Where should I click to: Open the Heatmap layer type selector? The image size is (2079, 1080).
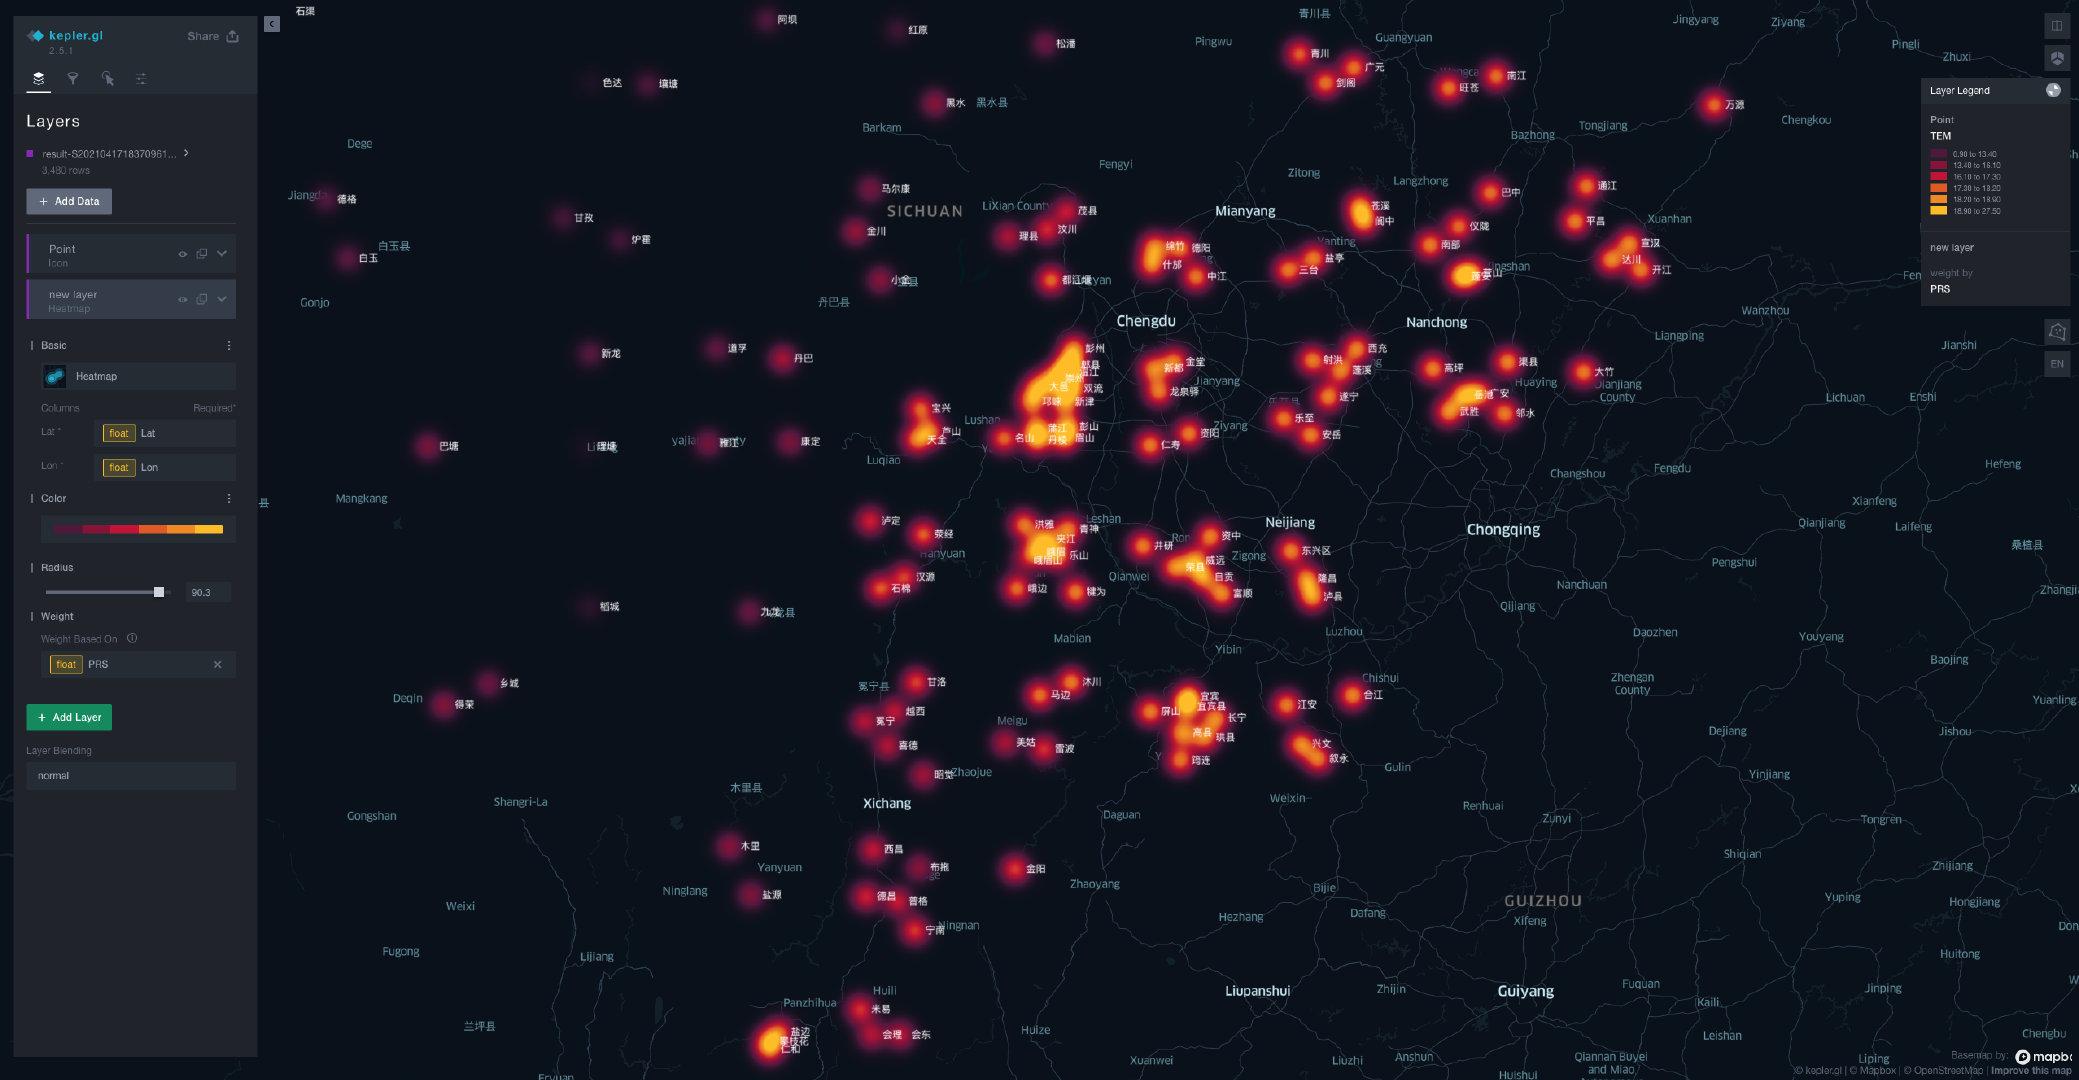coord(138,376)
